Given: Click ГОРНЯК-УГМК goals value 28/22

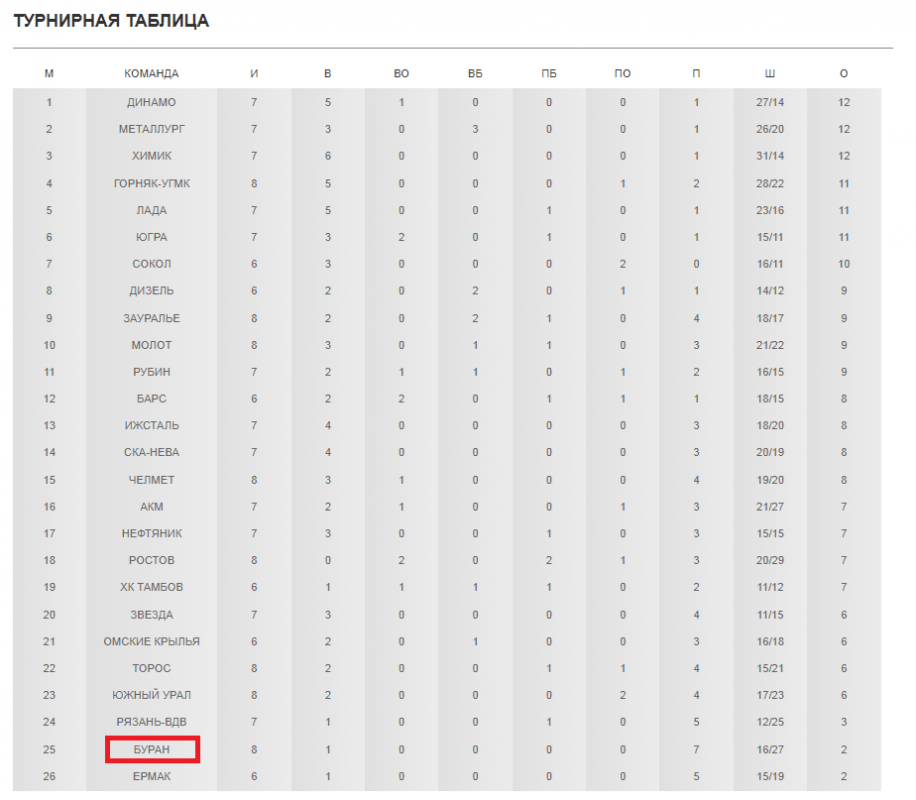Looking at the screenshot, I should point(770,183).
